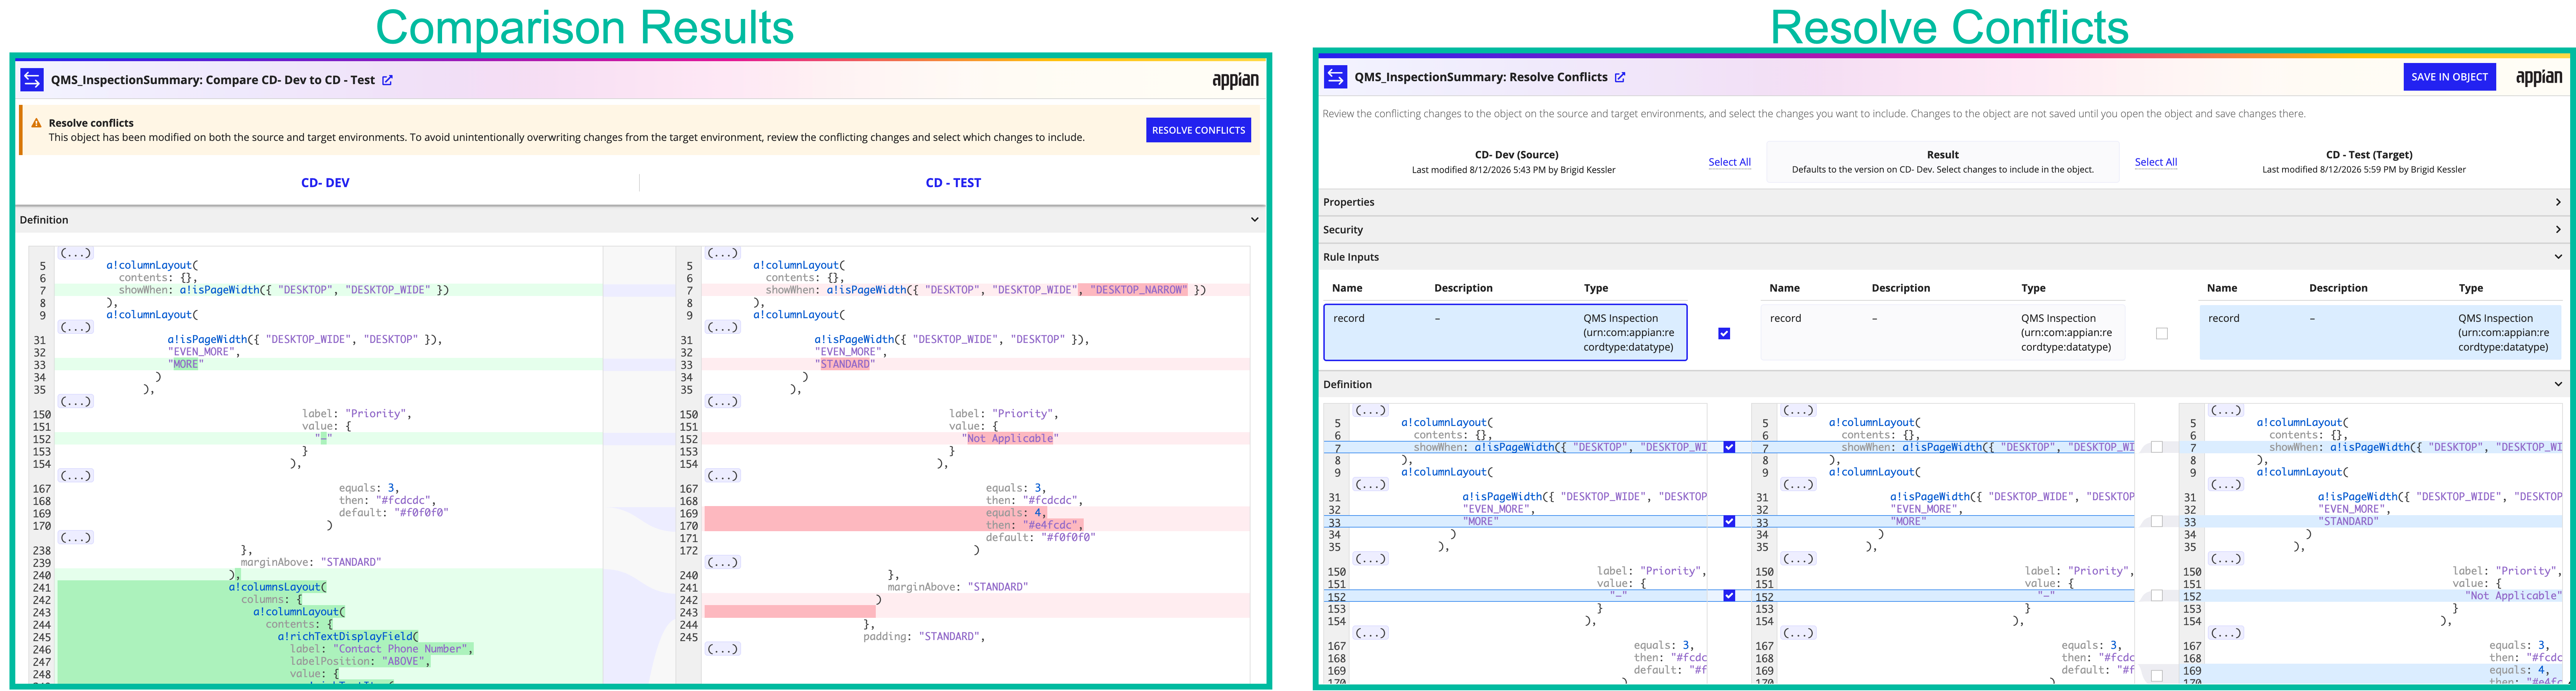The image size is (2576, 691).
Task: Check target checkbox for "Not Applicable" line 152
Action: [x=2156, y=595]
